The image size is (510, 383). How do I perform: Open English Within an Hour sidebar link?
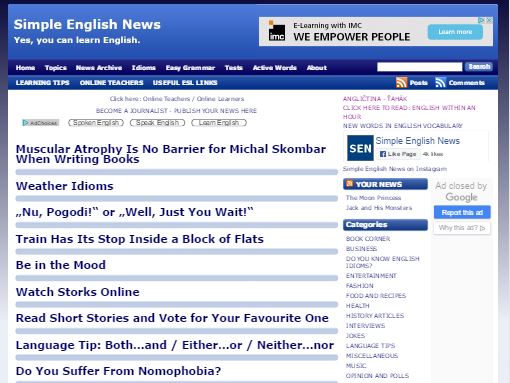(409, 112)
